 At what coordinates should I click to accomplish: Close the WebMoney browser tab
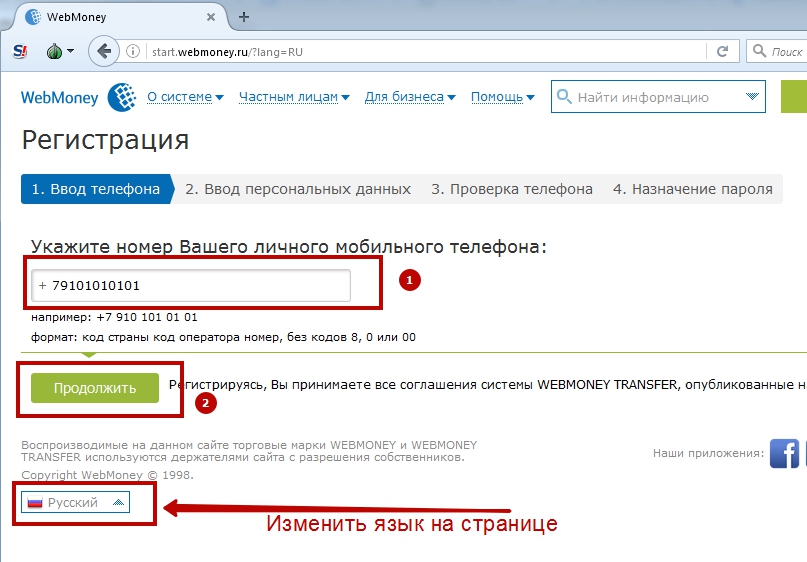click(210, 17)
